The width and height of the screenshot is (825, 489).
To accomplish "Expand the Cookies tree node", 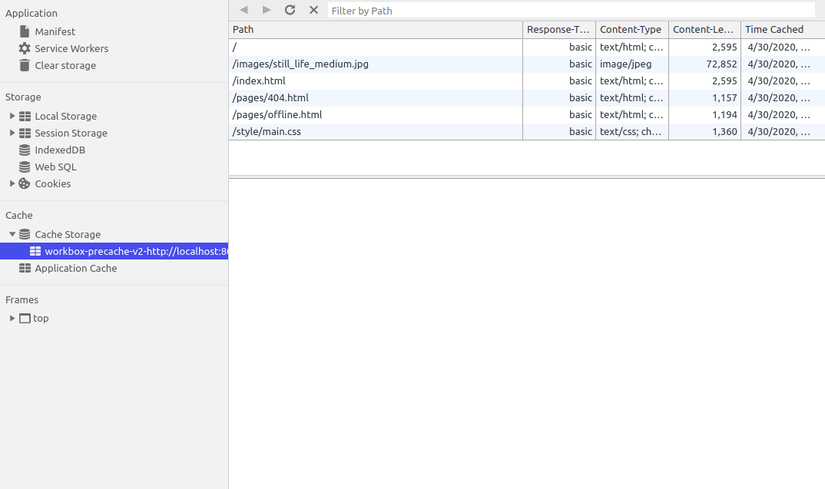I will [12, 184].
